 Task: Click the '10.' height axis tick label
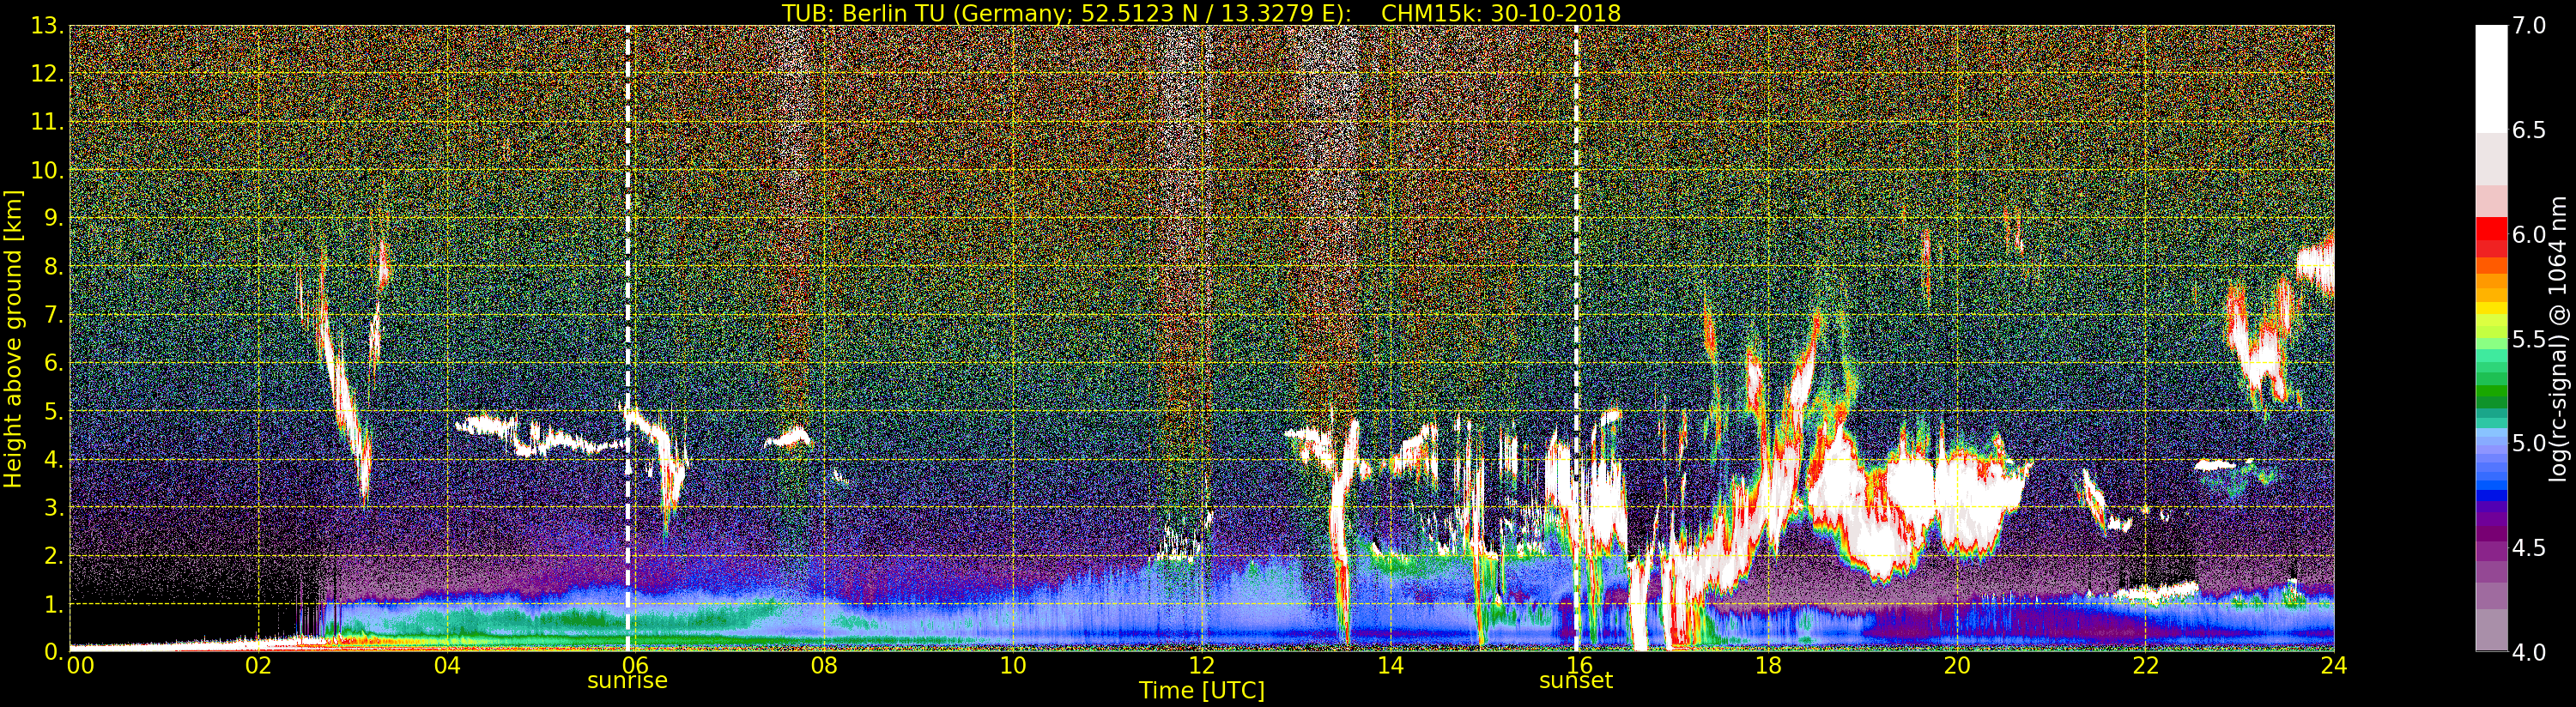pyautogui.click(x=46, y=170)
